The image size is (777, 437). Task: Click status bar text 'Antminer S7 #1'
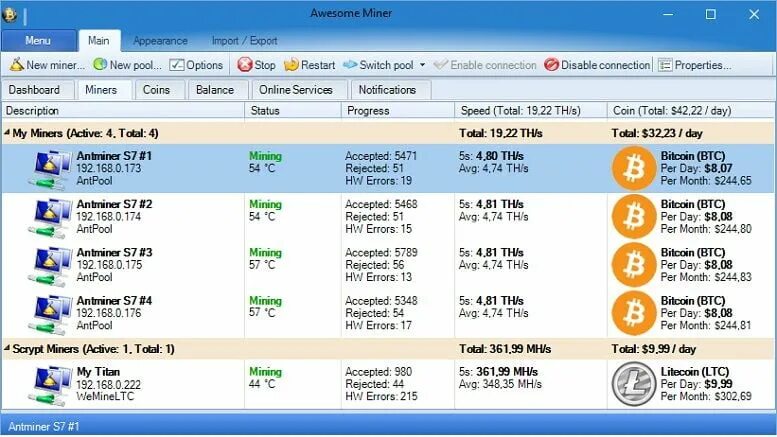[x=44, y=426]
